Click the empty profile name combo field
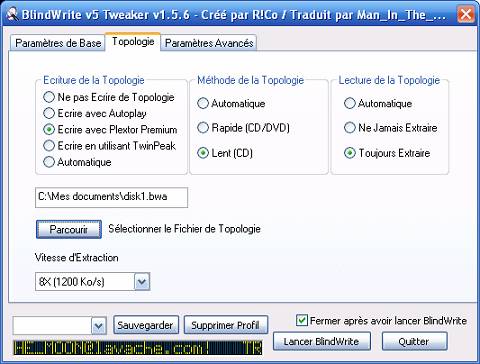 (x=52, y=325)
